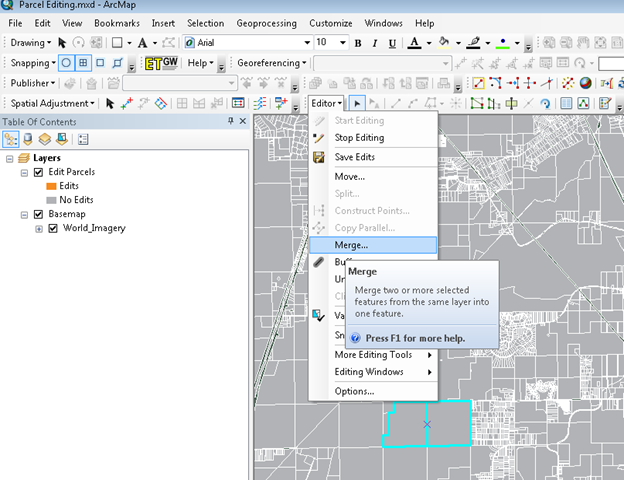624x480 pixels.
Task: Open the Create Features window icon
Action: point(604,103)
